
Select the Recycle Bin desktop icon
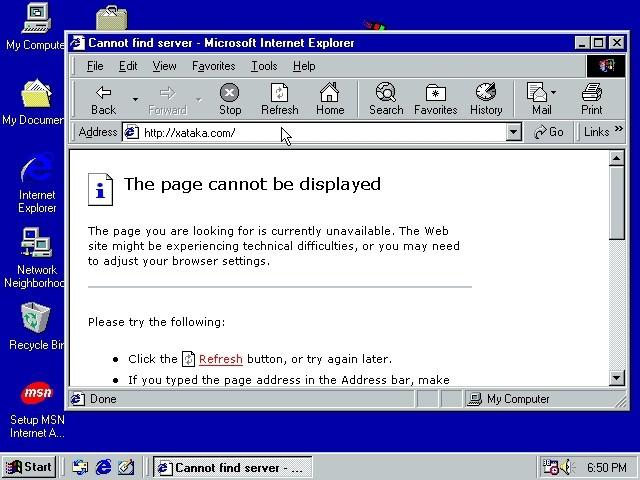point(36,327)
